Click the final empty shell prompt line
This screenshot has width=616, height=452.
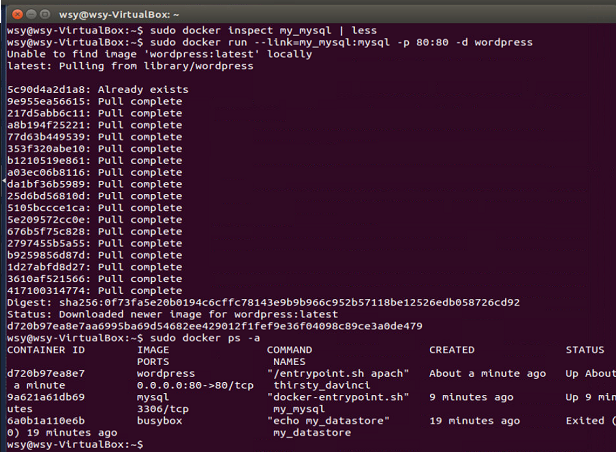[x=75, y=445]
